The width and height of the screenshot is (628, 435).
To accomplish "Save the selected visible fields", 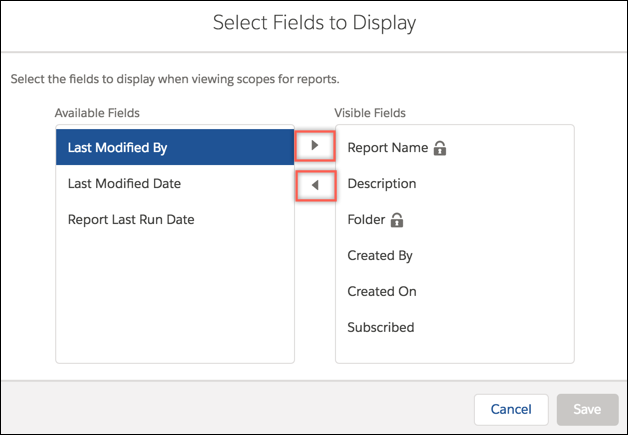I will (x=587, y=409).
